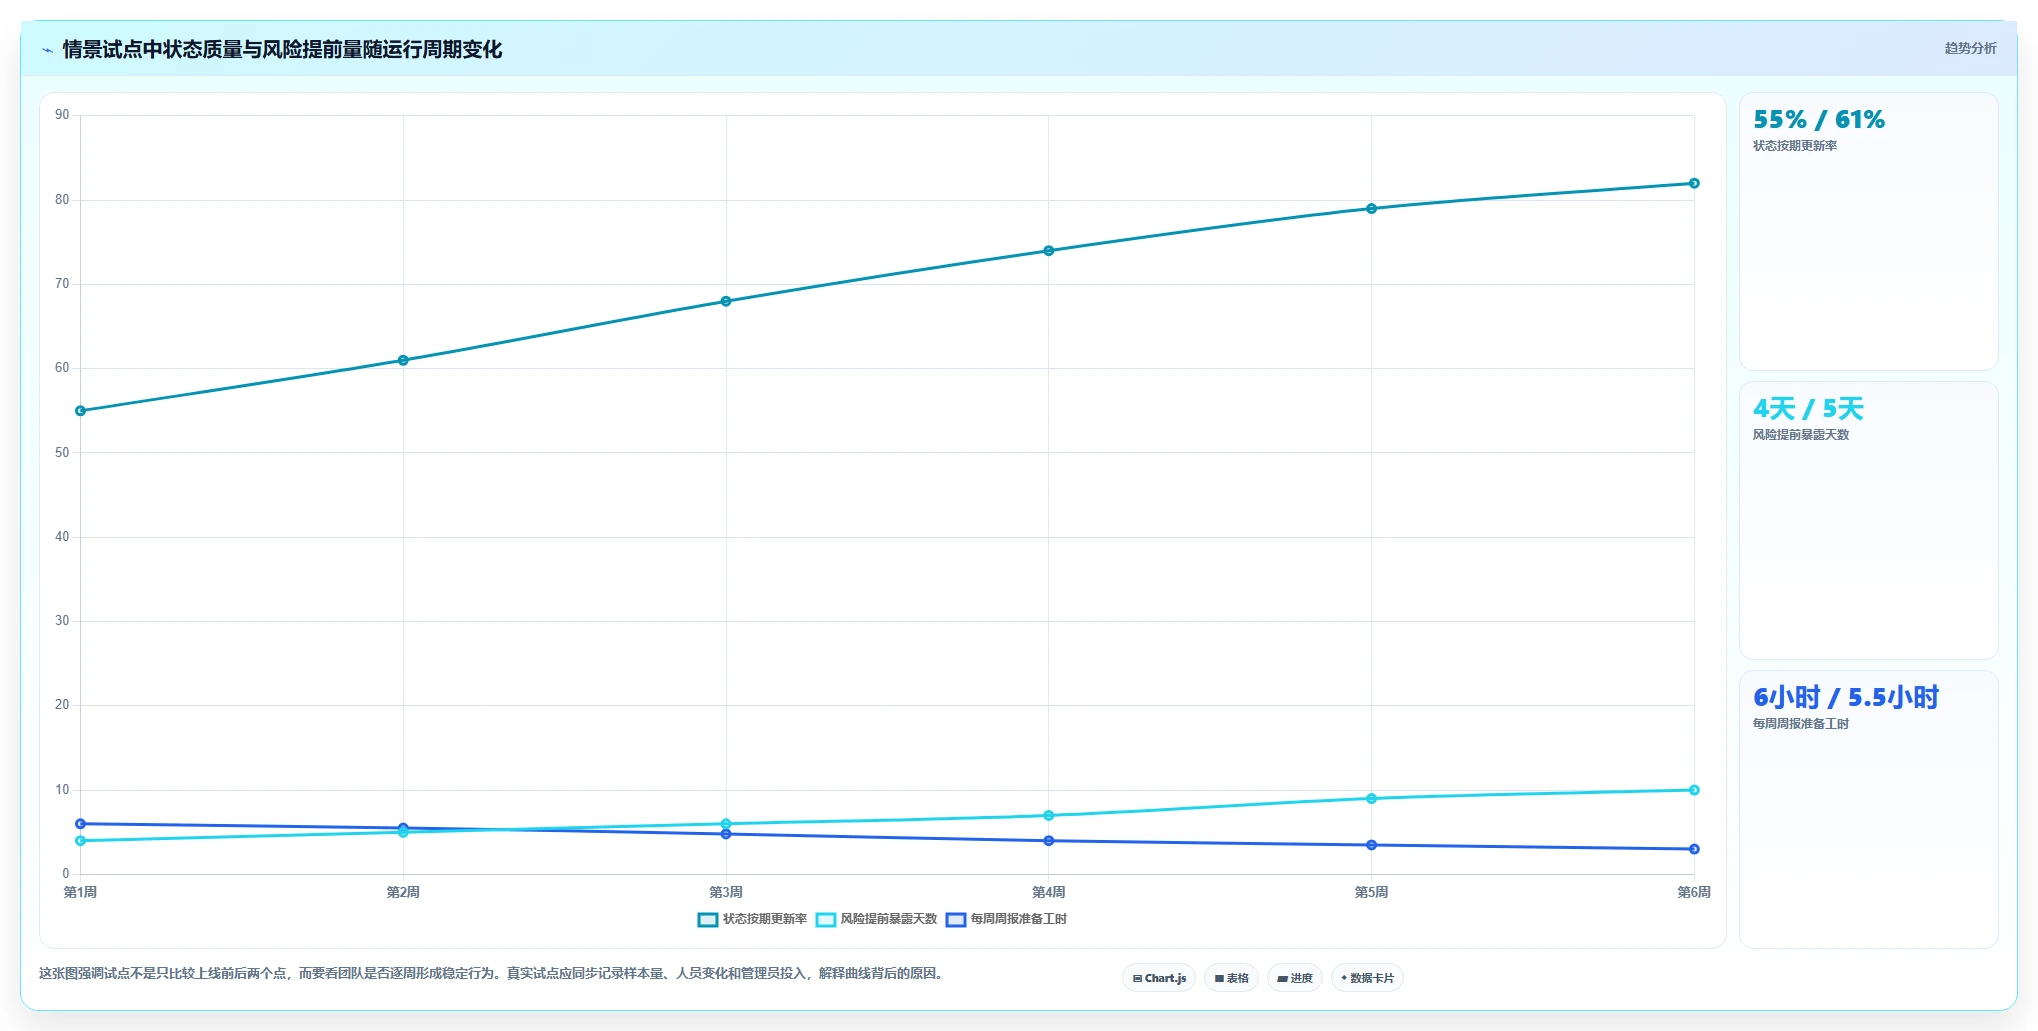The image size is (2038, 1031).
Task: Click the 每周周报准备工时 week 5 data point
Action: click(x=1371, y=845)
